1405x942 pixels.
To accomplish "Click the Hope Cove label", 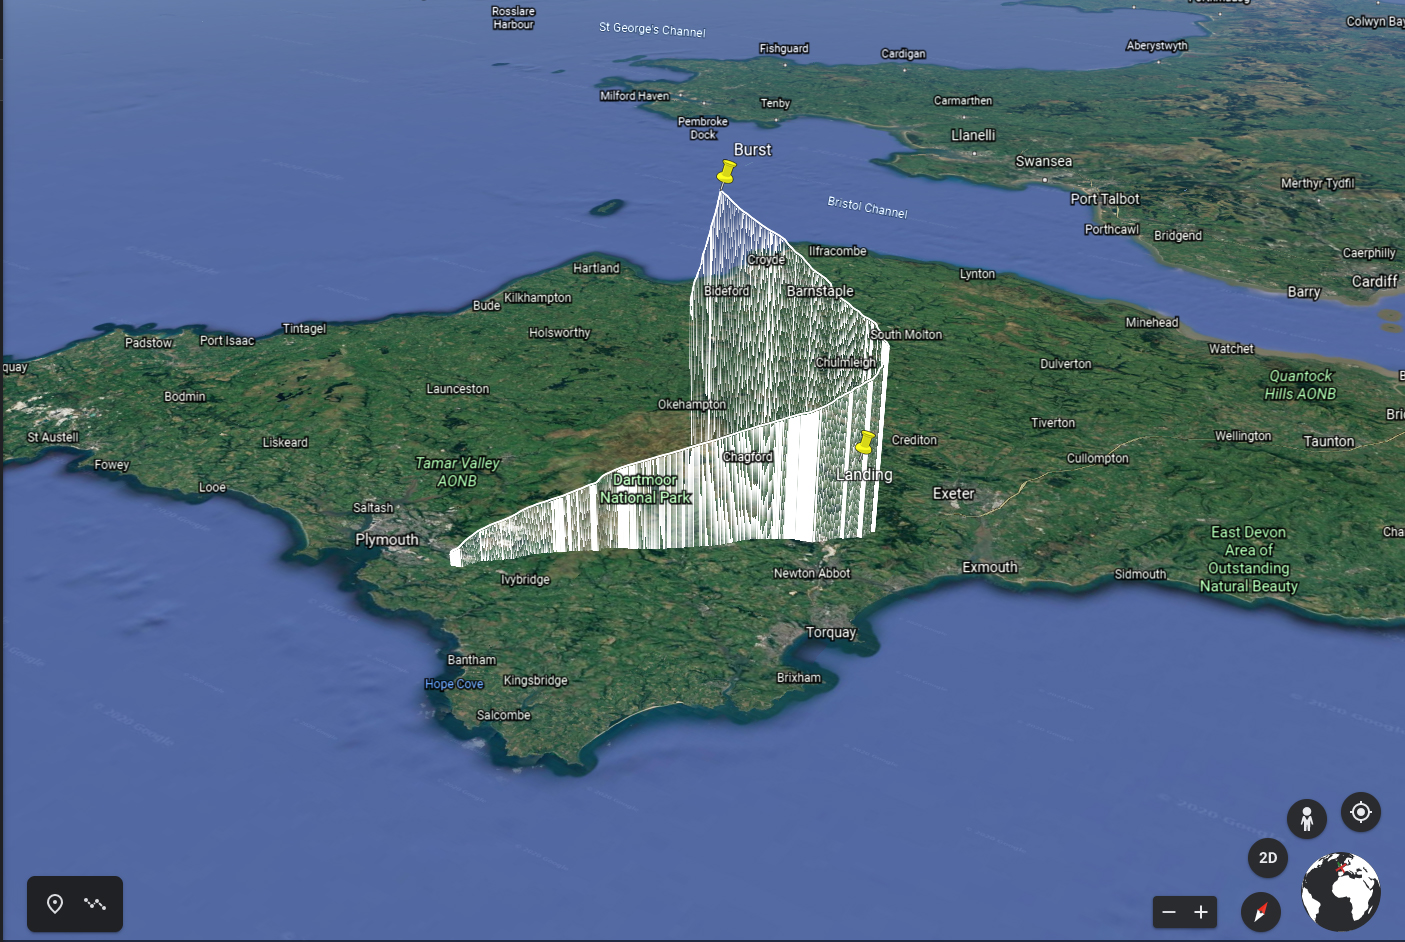I will tap(454, 684).
